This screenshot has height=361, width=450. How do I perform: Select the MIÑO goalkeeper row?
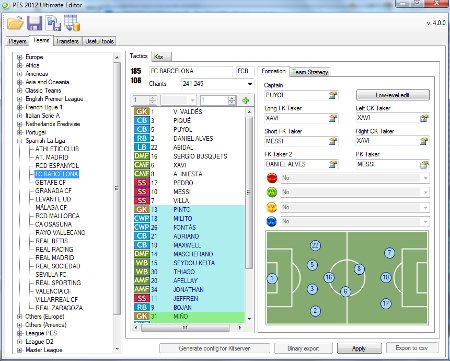(x=189, y=316)
